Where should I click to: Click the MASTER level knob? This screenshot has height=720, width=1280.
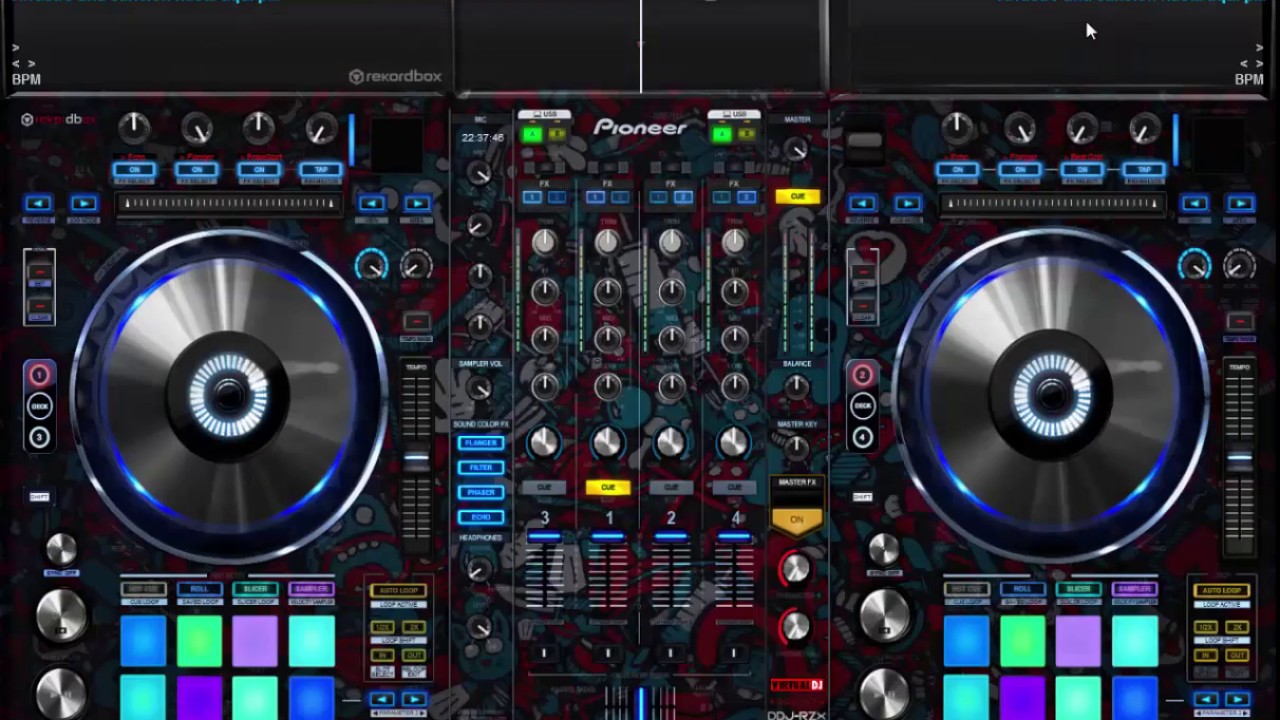(x=796, y=149)
